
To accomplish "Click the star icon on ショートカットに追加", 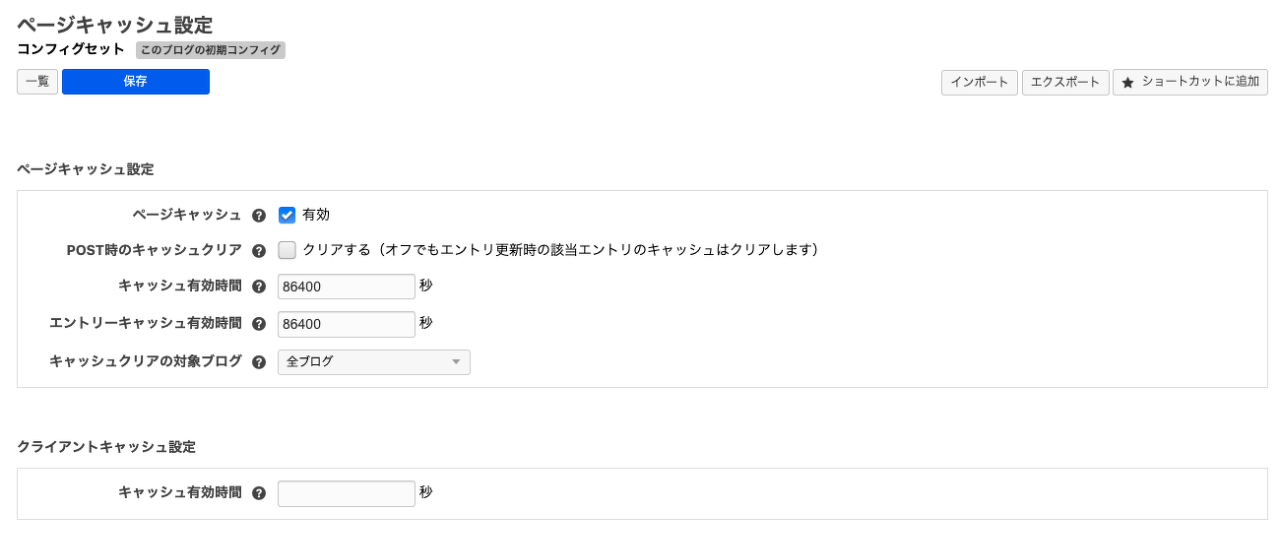I will (x=1128, y=83).
